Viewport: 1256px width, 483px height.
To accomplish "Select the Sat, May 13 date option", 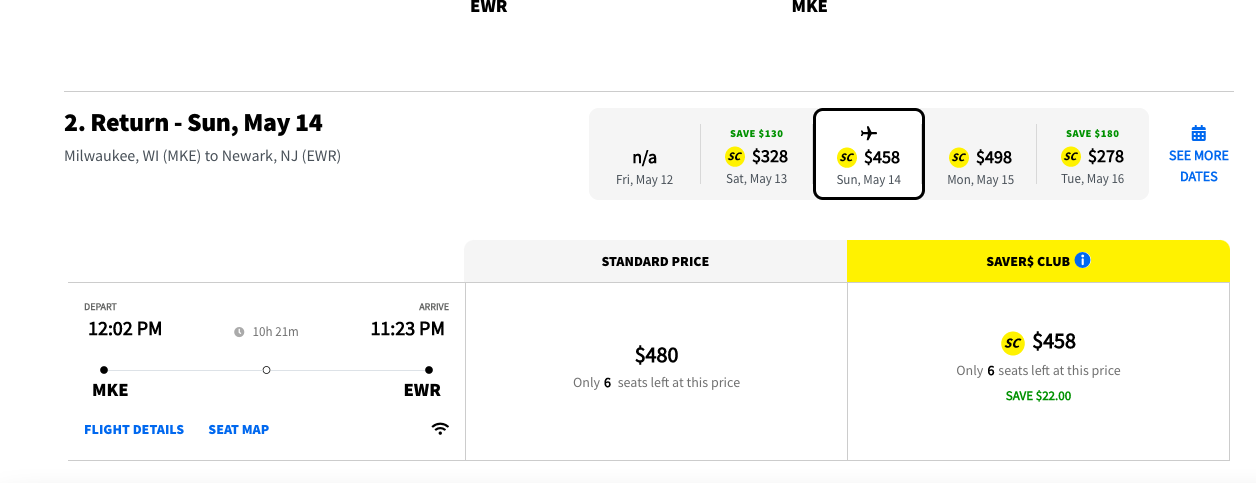I will pyautogui.click(x=757, y=154).
